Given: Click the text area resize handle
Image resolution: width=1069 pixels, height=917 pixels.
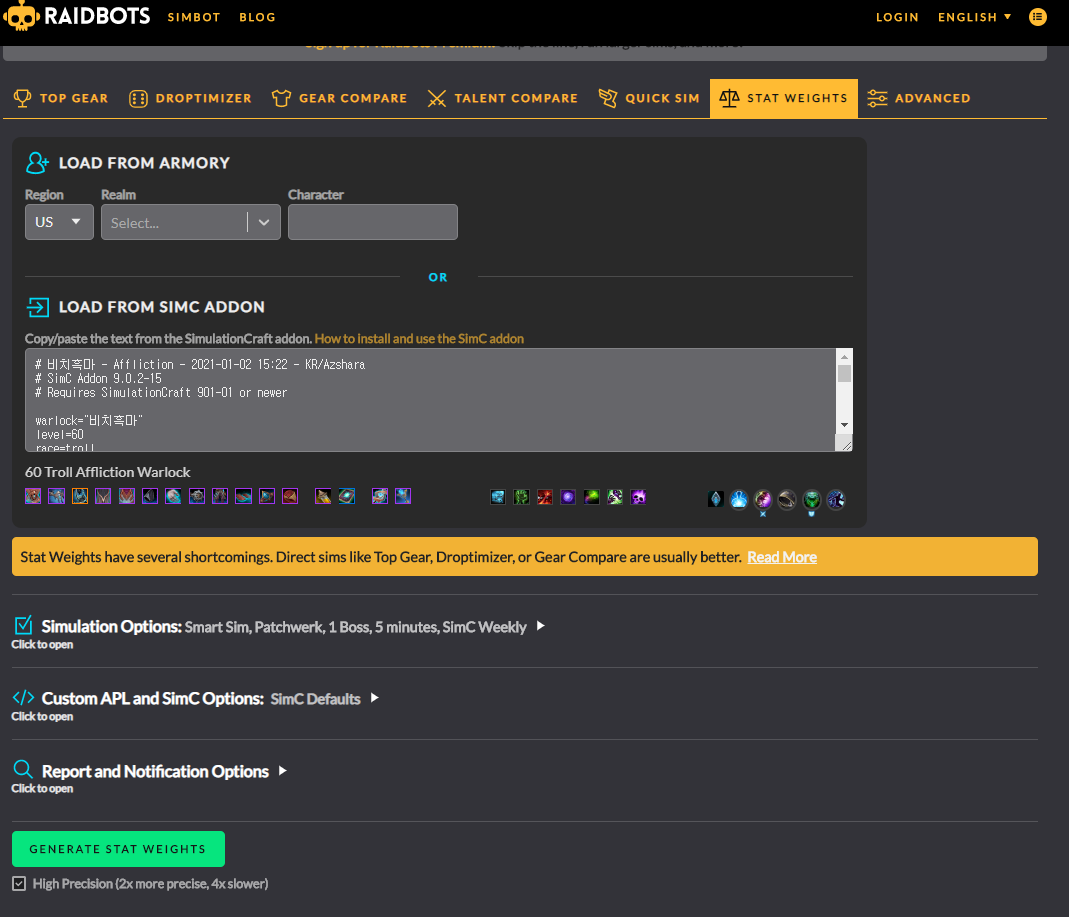Looking at the screenshot, I should [845, 445].
